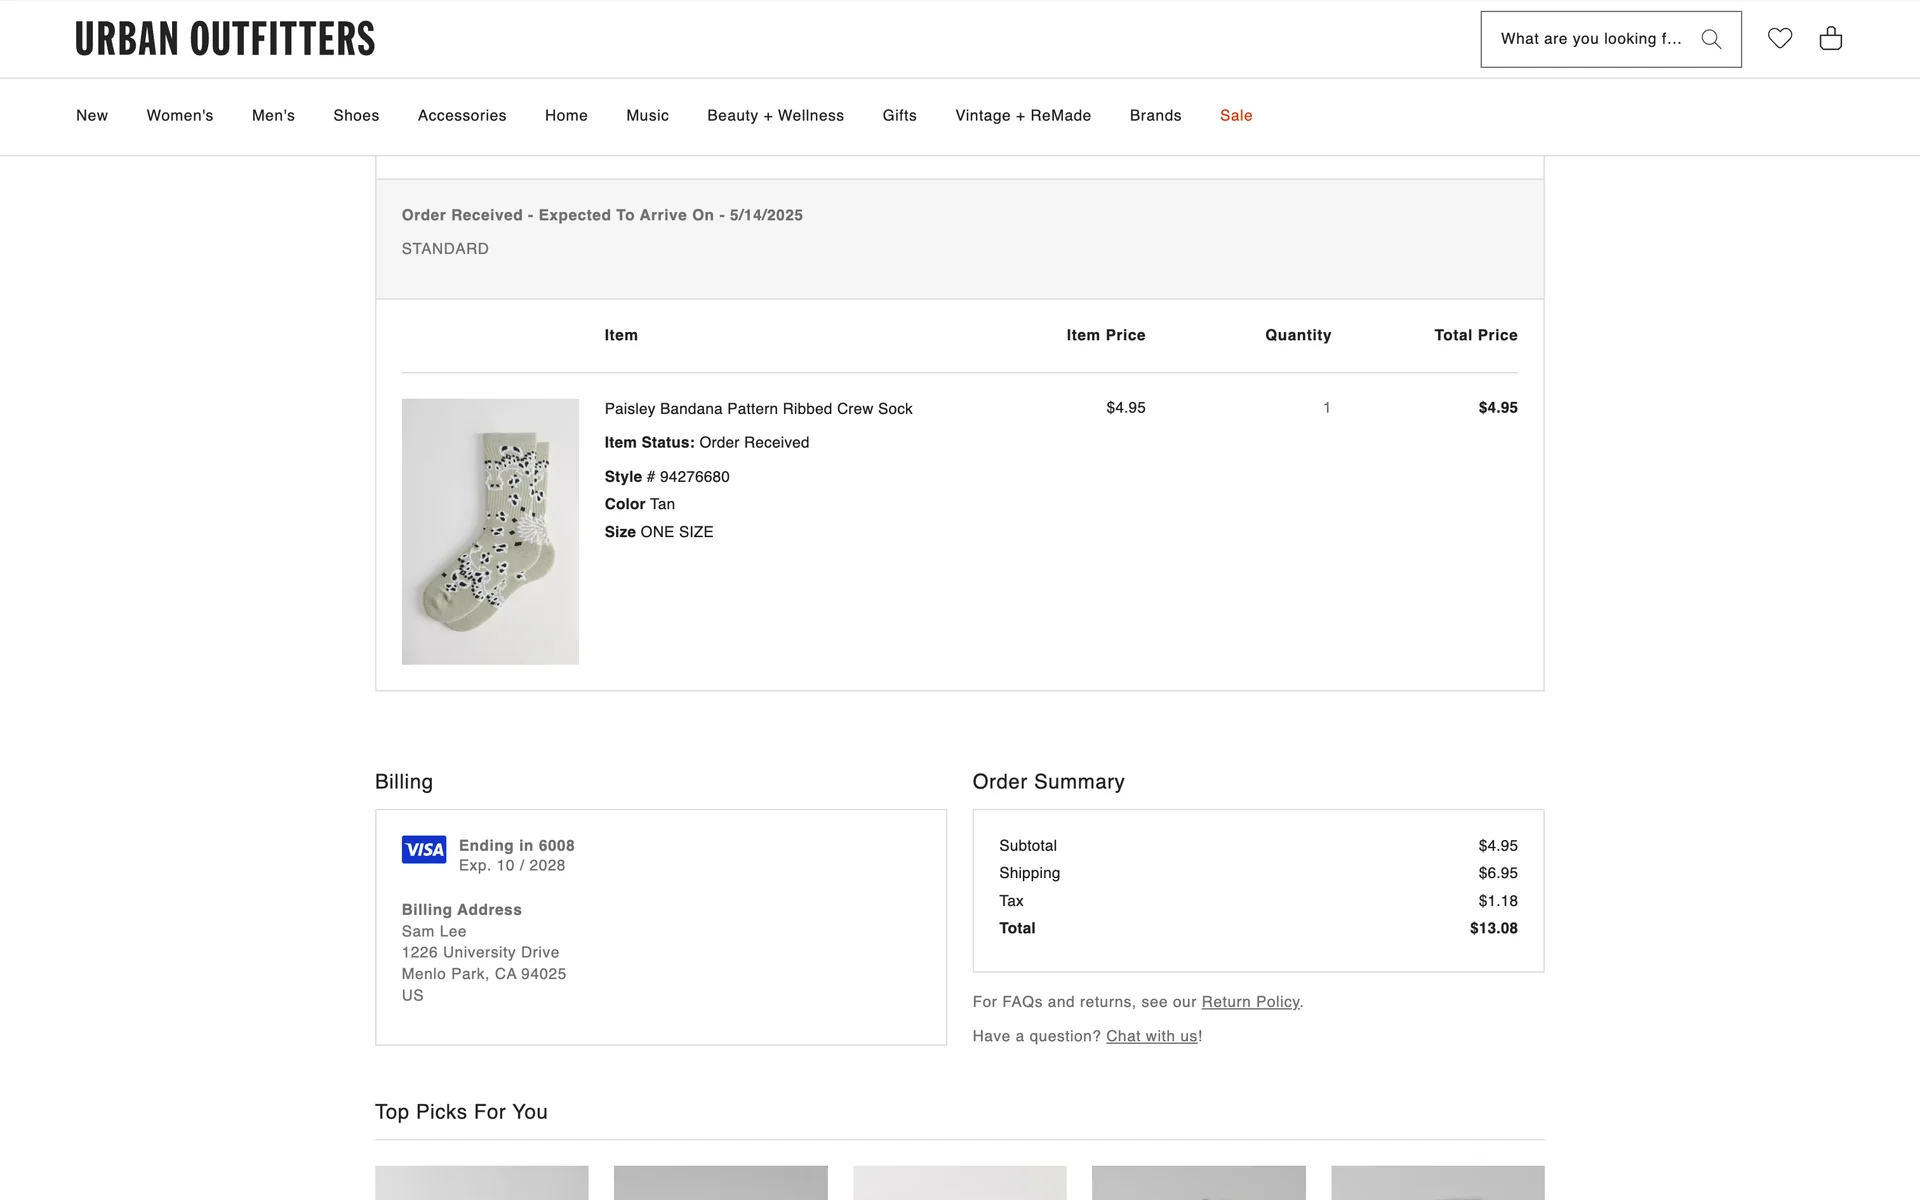The image size is (1920, 1200).
Task: Select the Shoes category
Action: [356, 116]
